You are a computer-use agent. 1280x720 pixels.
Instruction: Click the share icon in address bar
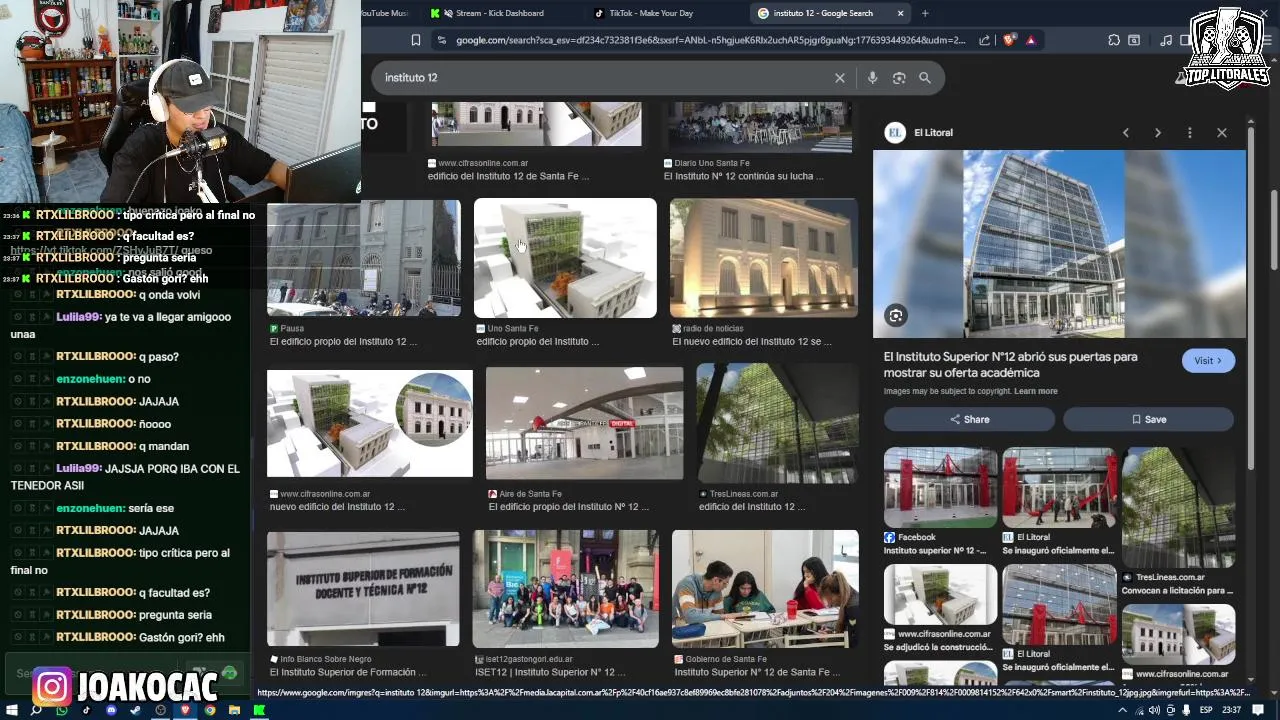(985, 40)
